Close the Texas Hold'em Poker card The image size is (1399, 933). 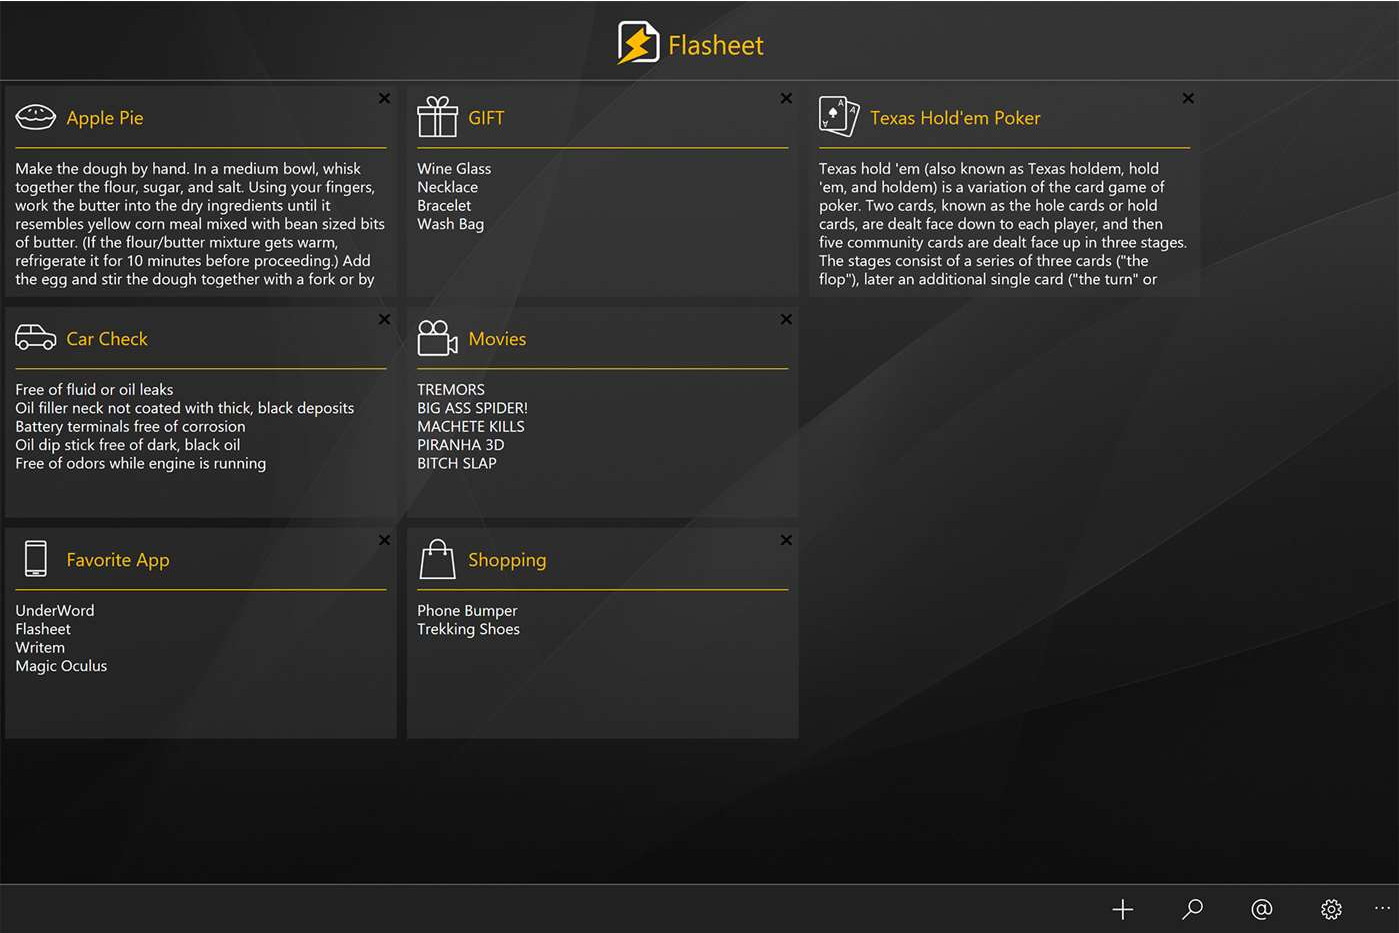point(1188,98)
